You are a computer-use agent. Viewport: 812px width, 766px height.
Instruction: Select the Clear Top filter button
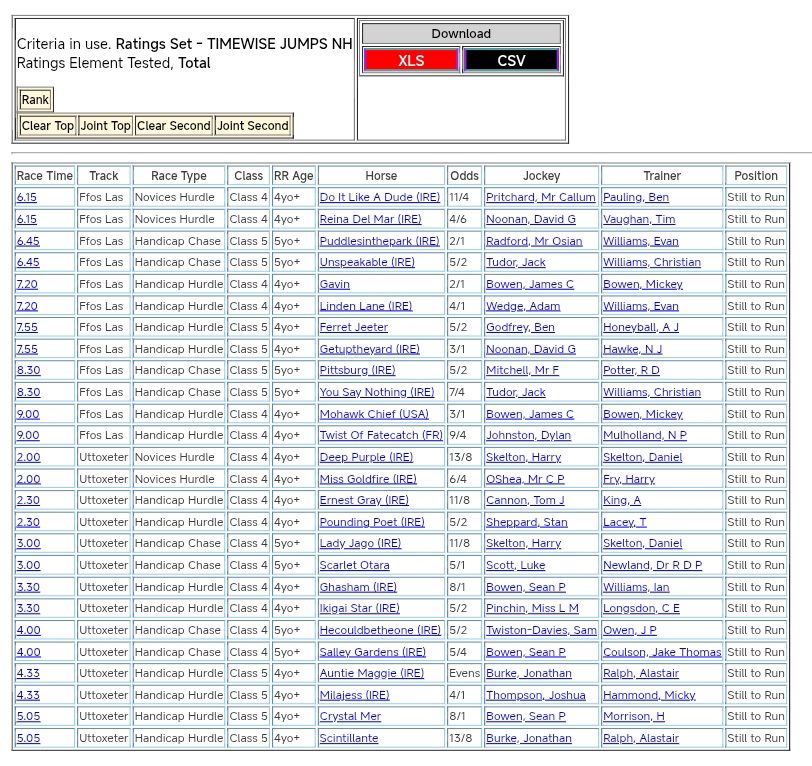point(47,126)
